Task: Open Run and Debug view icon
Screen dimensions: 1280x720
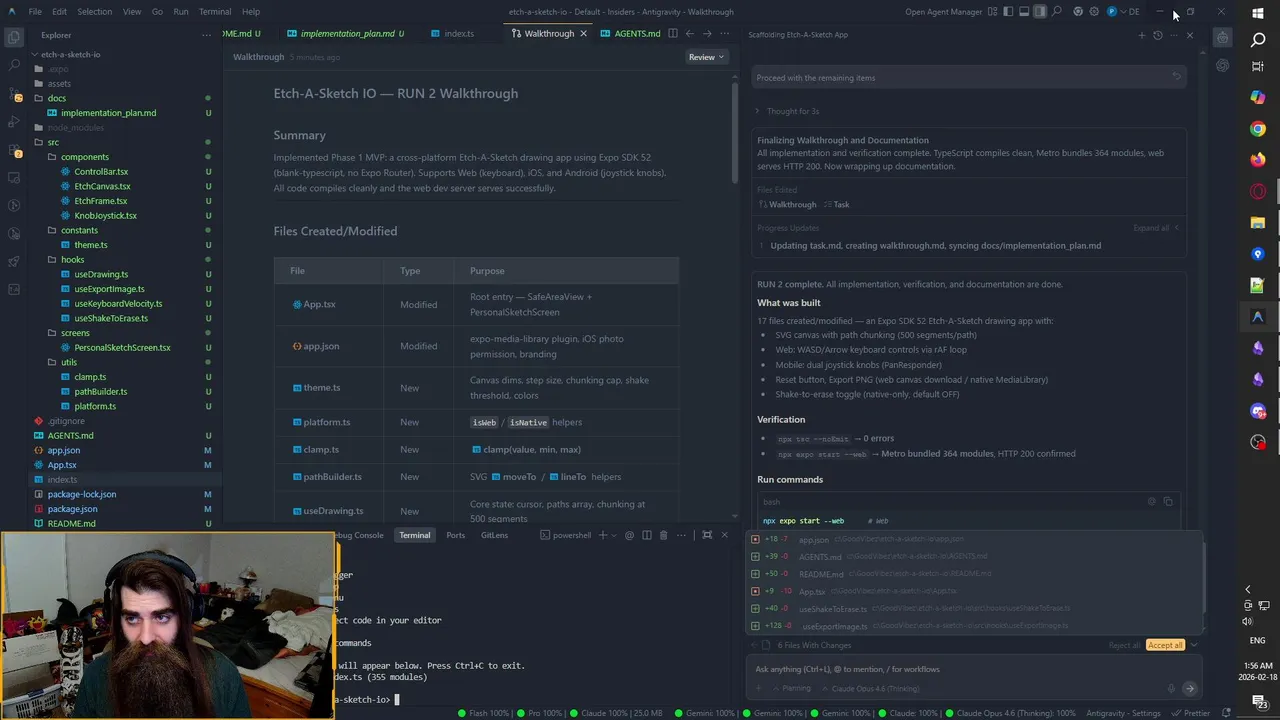Action: tap(14, 122)
